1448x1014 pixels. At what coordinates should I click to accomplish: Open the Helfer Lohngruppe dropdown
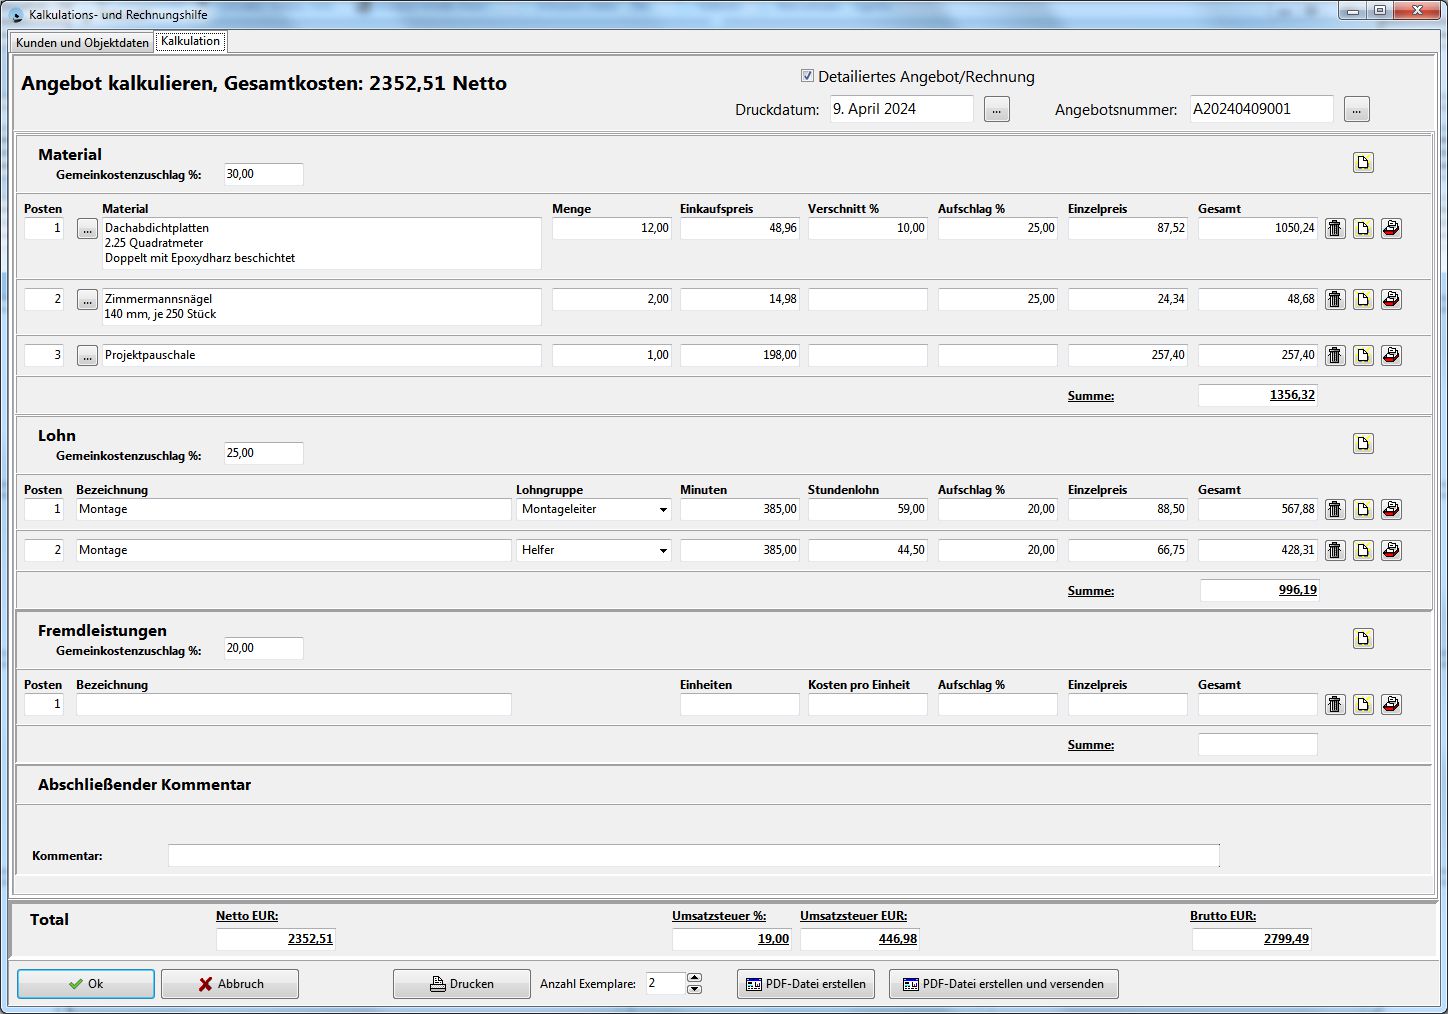point(663,551)
